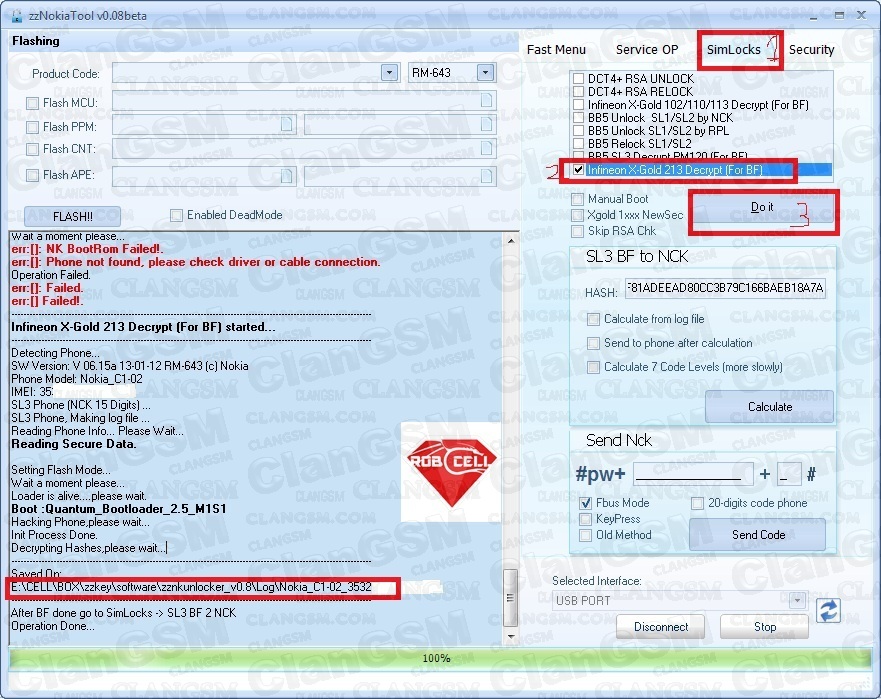Open file browser in second Flash APE field
This screenshot has width=881, height=699.
tap(487, 176)
